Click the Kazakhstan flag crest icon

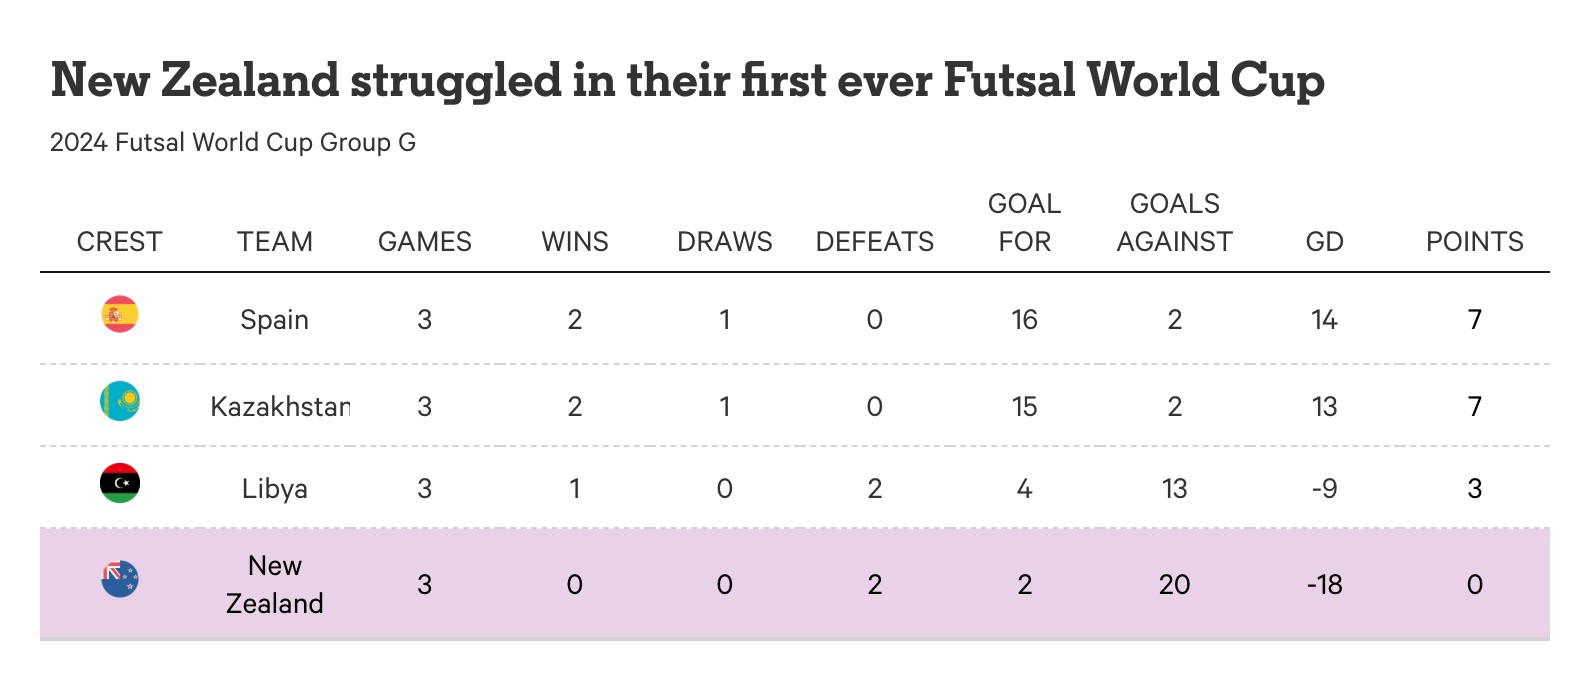(x=120, y=401)
